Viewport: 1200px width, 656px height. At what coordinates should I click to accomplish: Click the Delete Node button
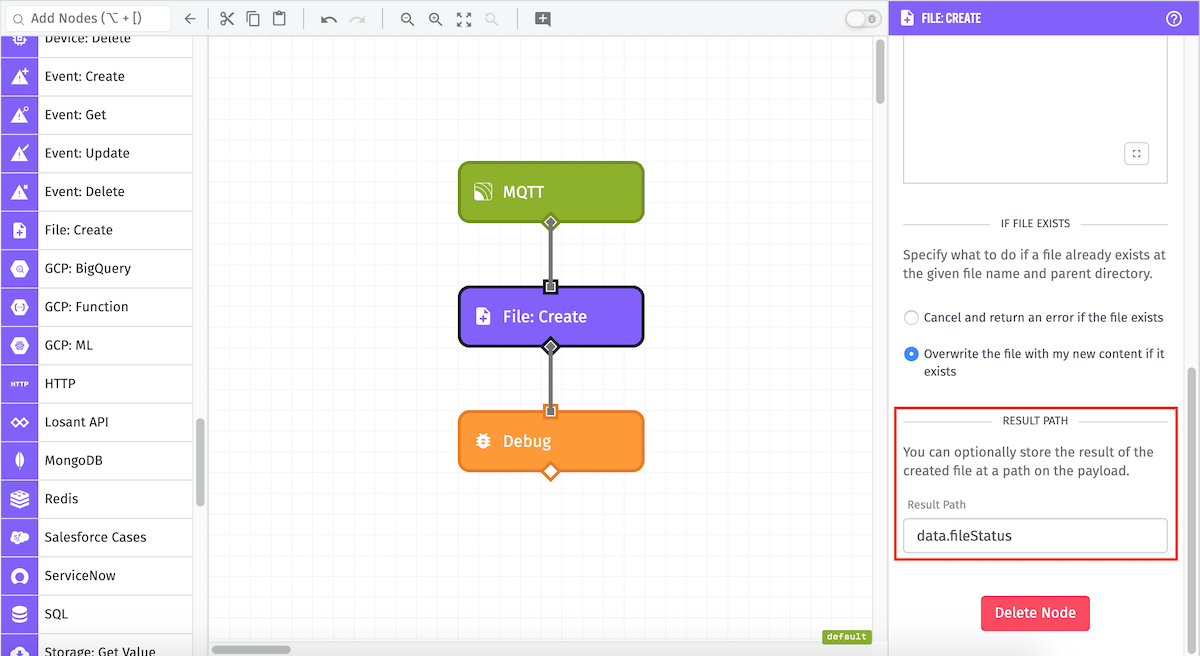point(1035,613)
